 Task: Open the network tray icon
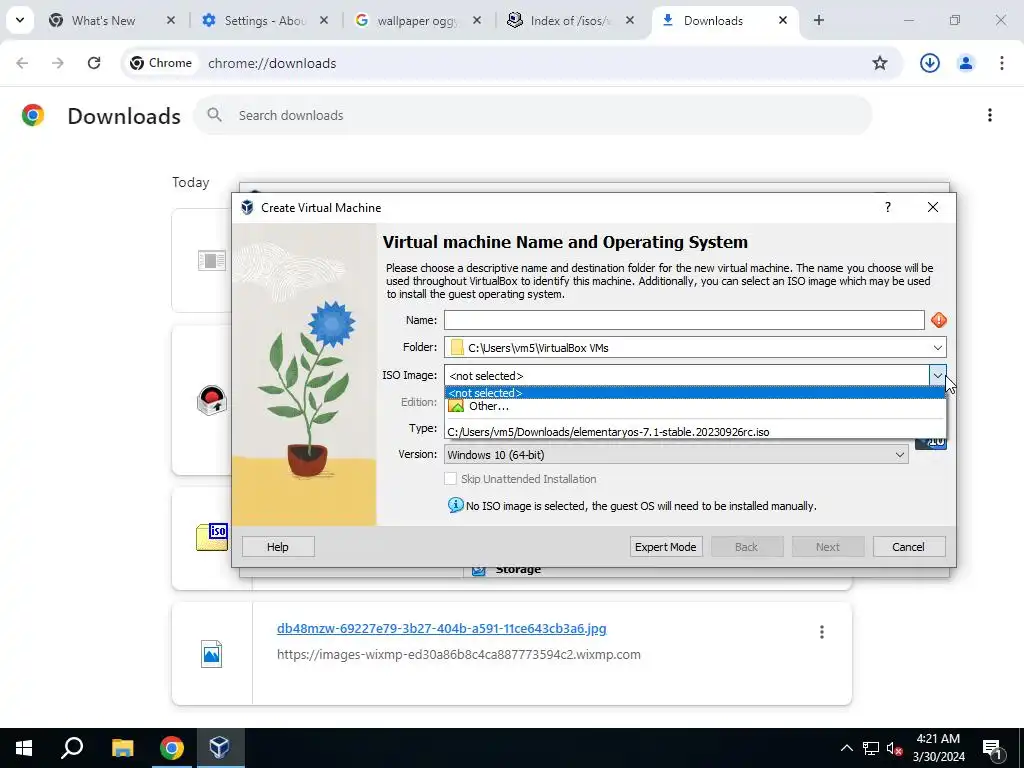coord(871,748)
